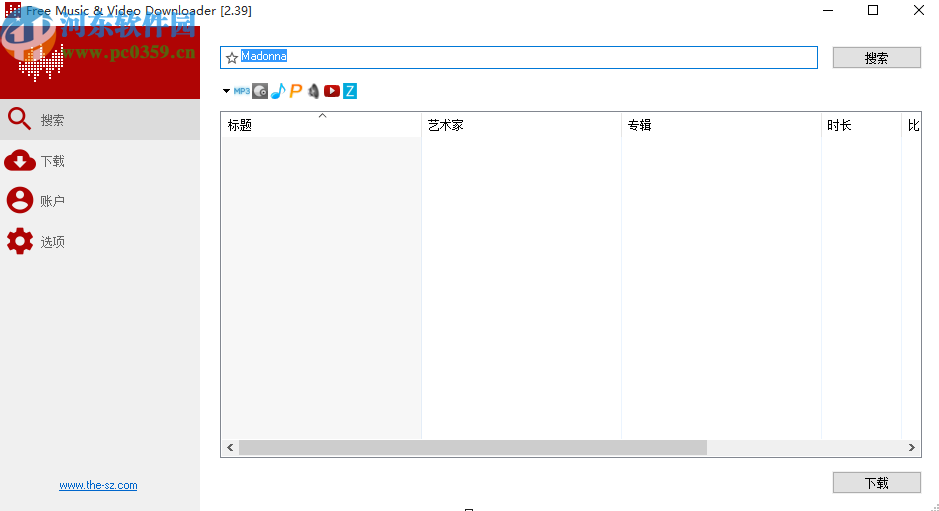Maximize the Free Music & Video Downloader window
Image resolution: width=939 pixels, height=511 pixels.
tap(873, 10)
